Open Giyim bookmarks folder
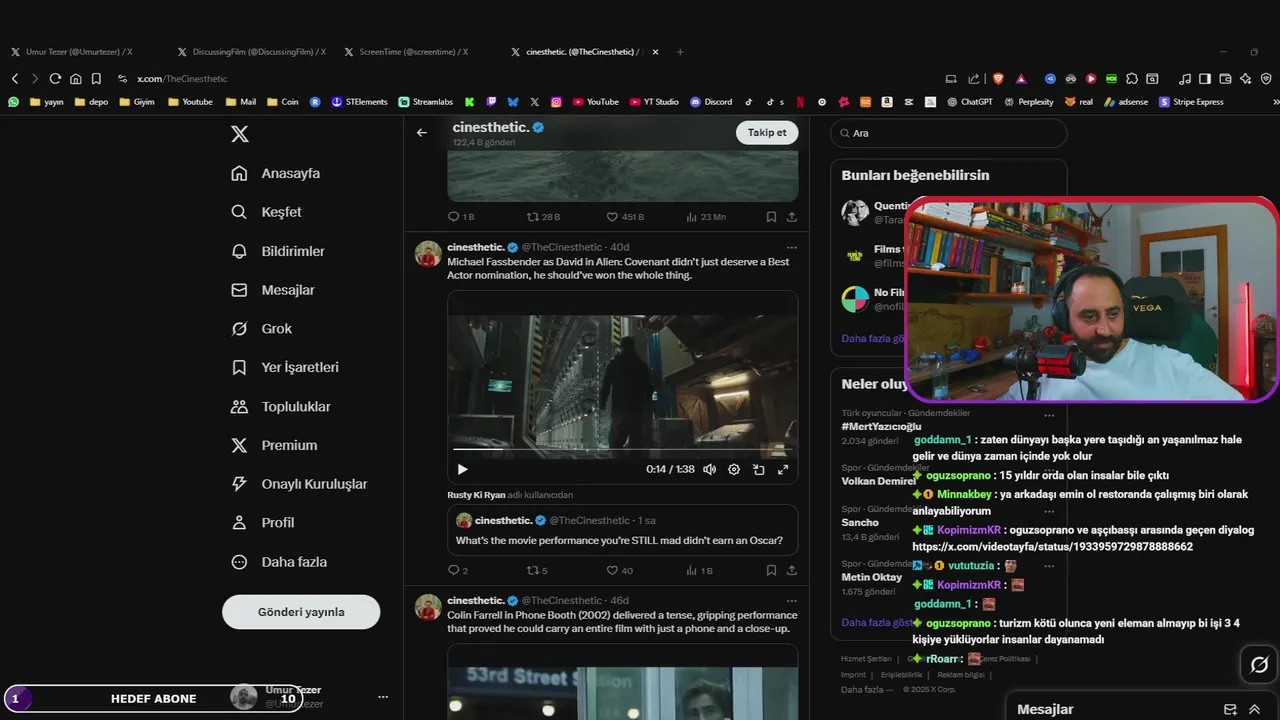 tap(136, 102)
